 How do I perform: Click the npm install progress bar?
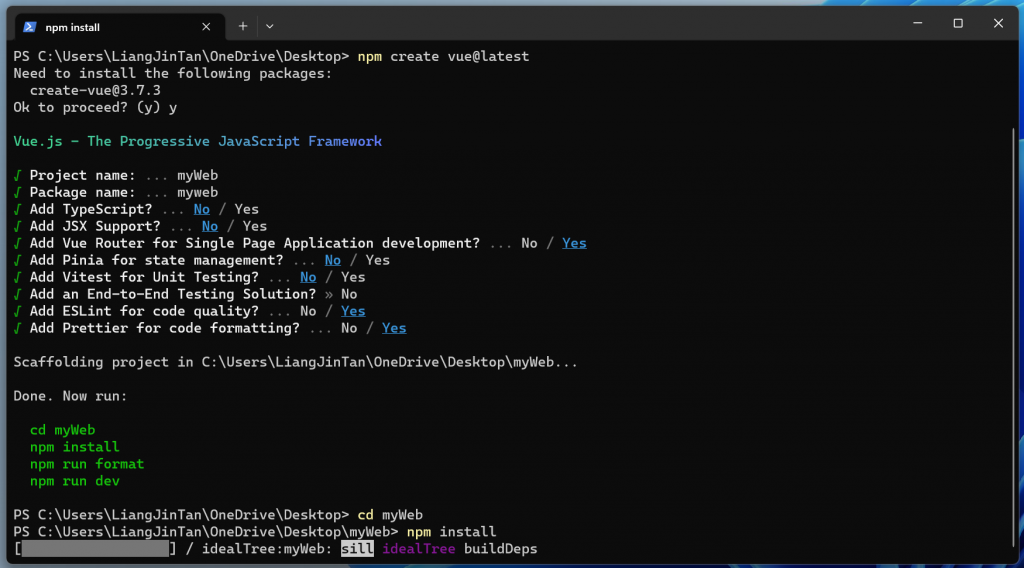95,548
